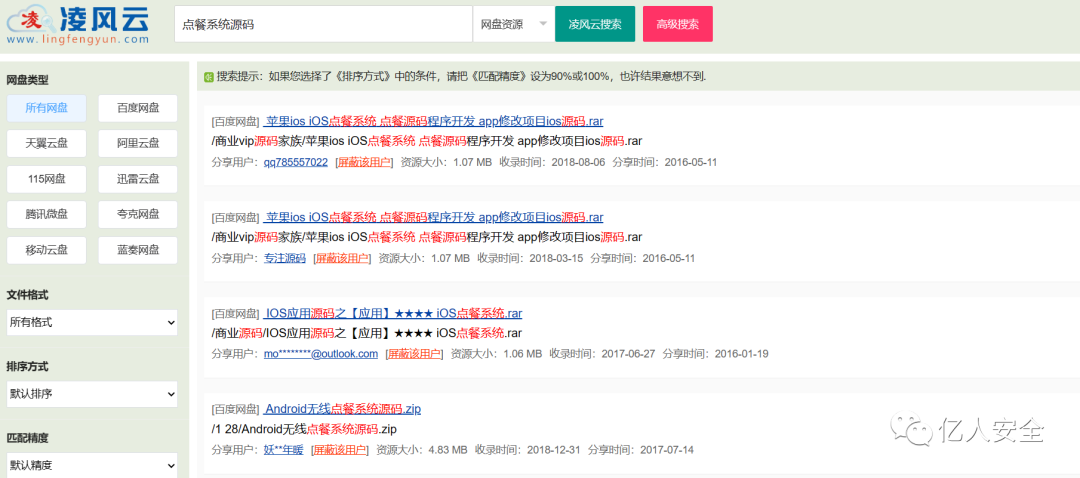Click the path /1 28/Android无线点餐系统源码.zip
The height and width of the screenshot is (478, 1080).
point(304,429)
